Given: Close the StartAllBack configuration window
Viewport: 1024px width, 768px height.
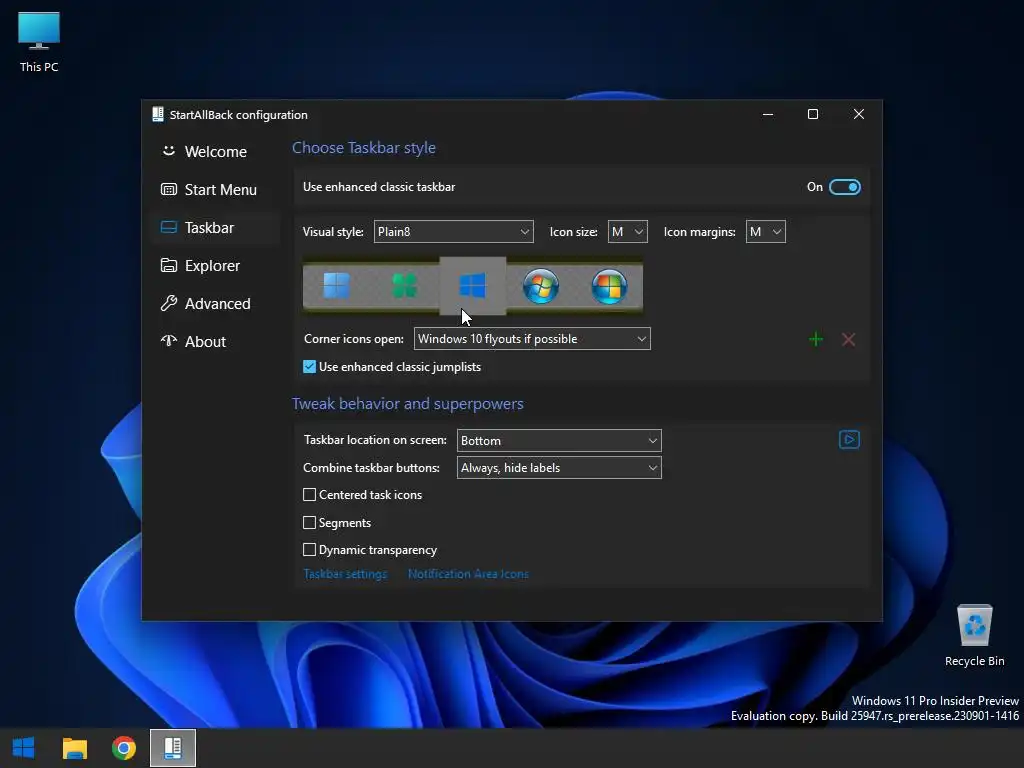Looking at the screenshot, I should [859, 114].
